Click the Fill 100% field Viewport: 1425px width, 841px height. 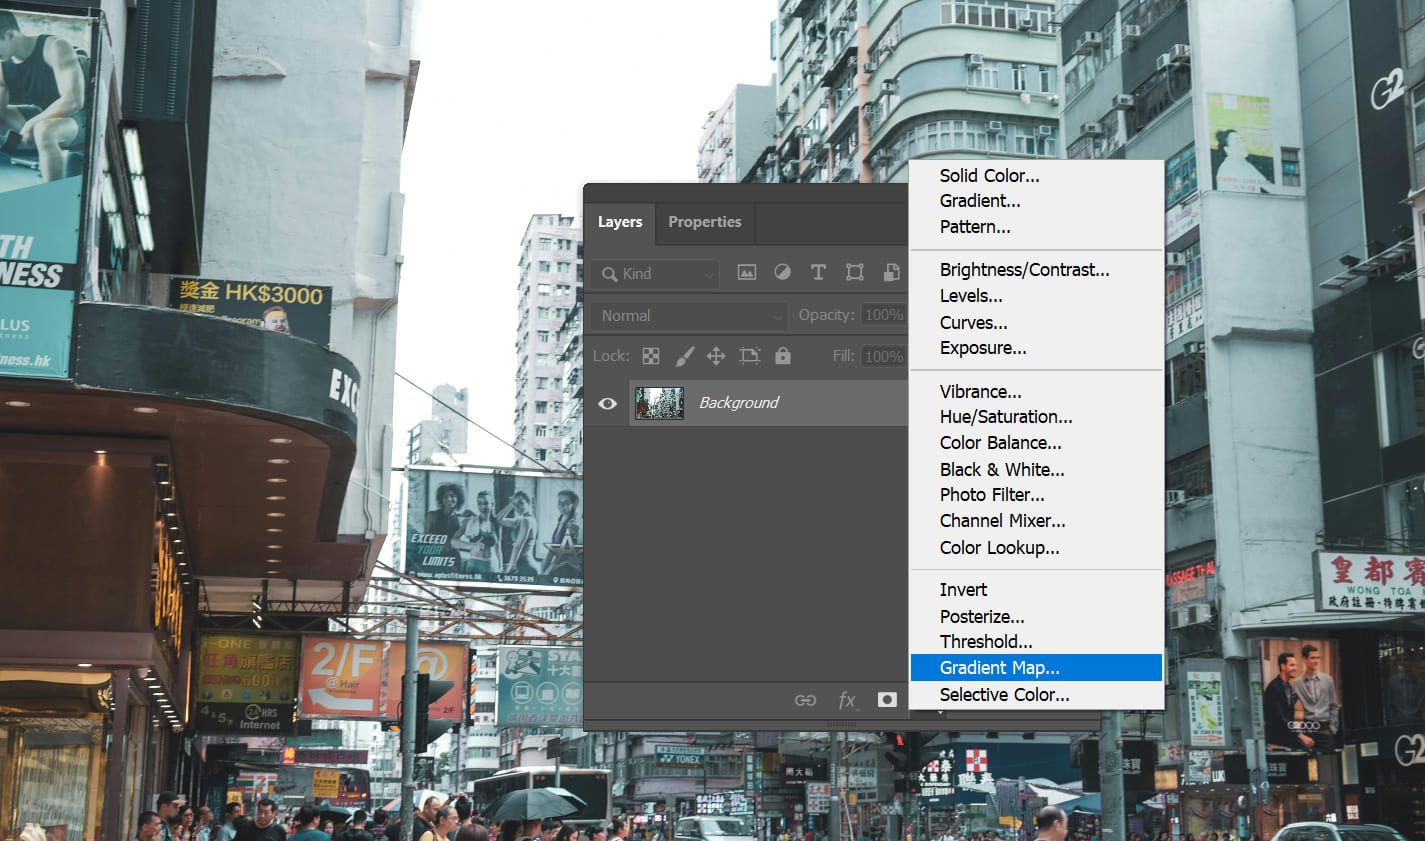884,356
